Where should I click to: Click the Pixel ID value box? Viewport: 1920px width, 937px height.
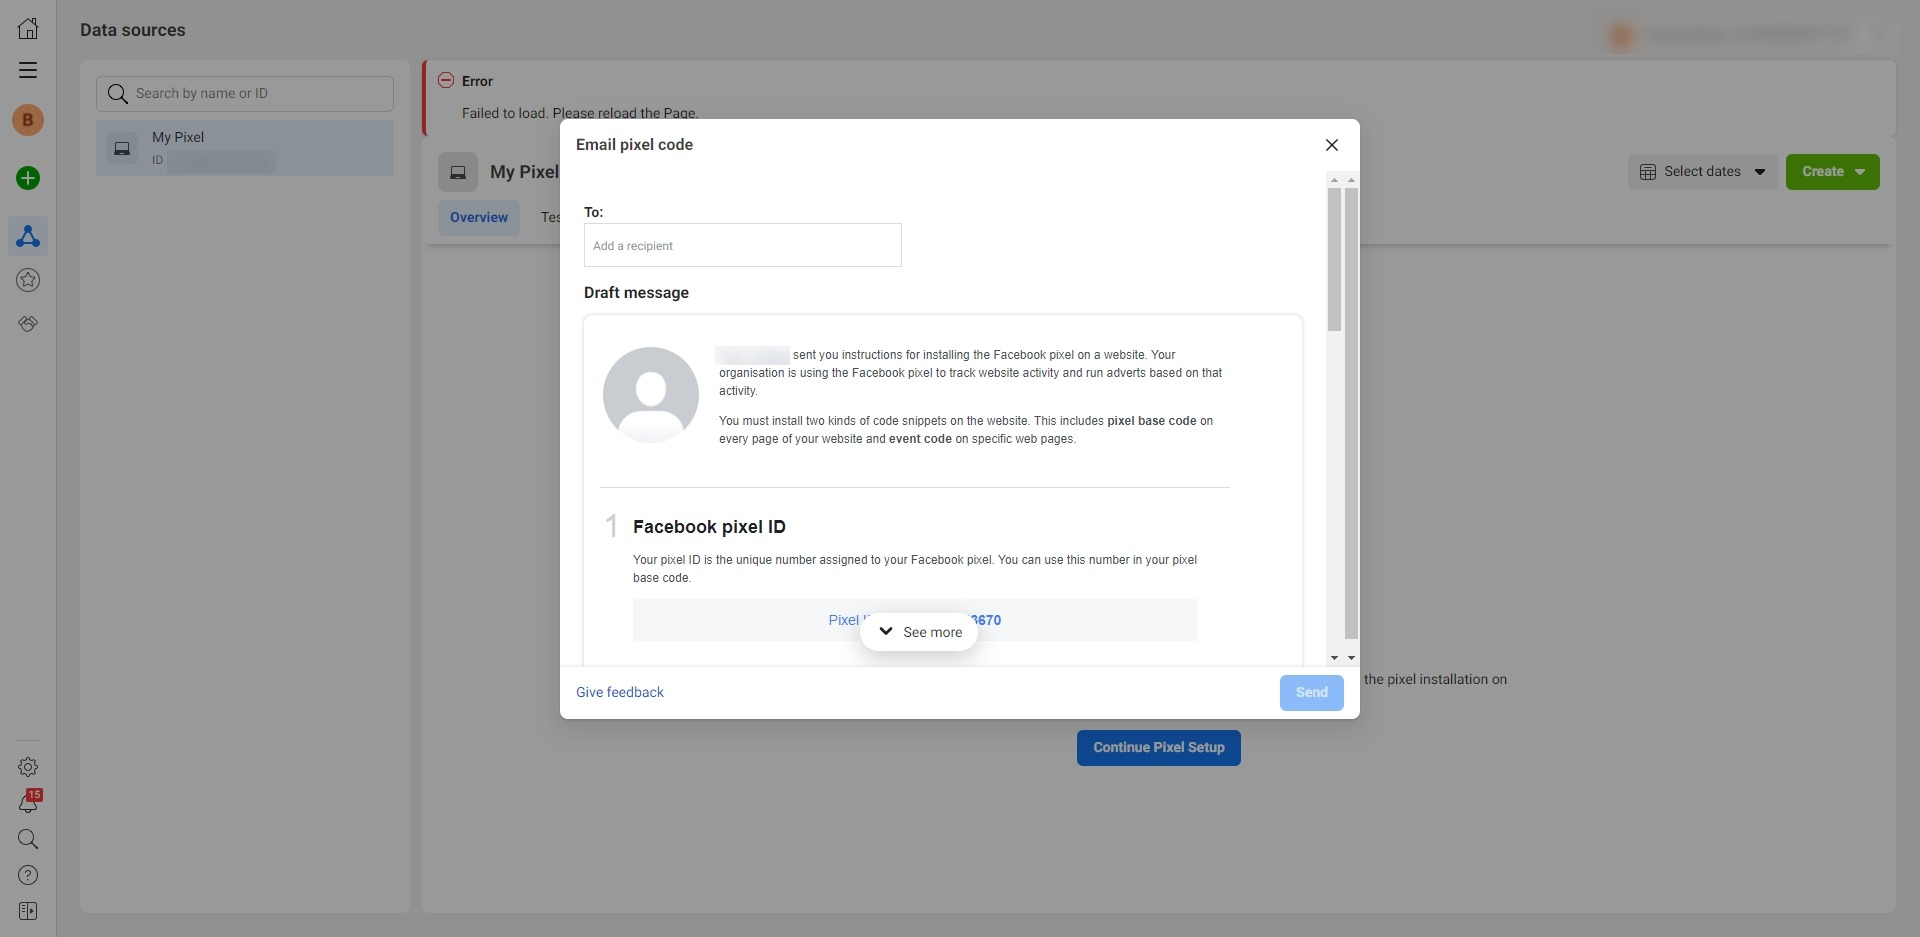[915, 620]
